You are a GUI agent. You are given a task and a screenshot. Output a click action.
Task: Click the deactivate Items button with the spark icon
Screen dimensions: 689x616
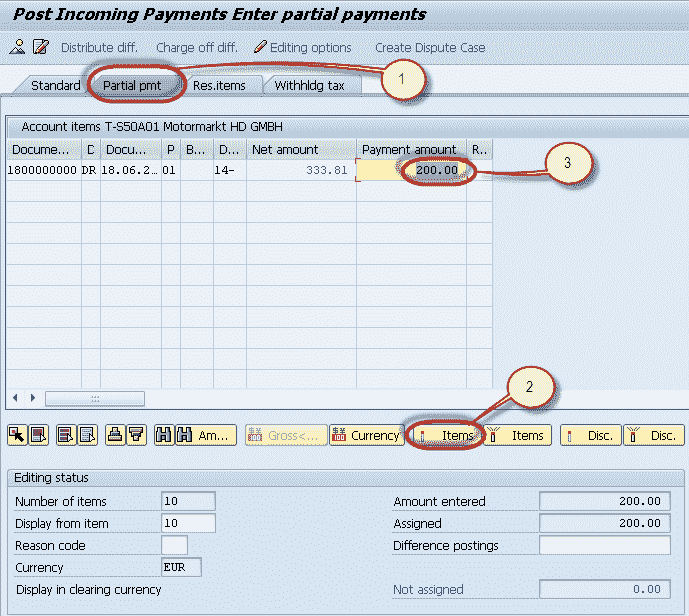point(518,435)
